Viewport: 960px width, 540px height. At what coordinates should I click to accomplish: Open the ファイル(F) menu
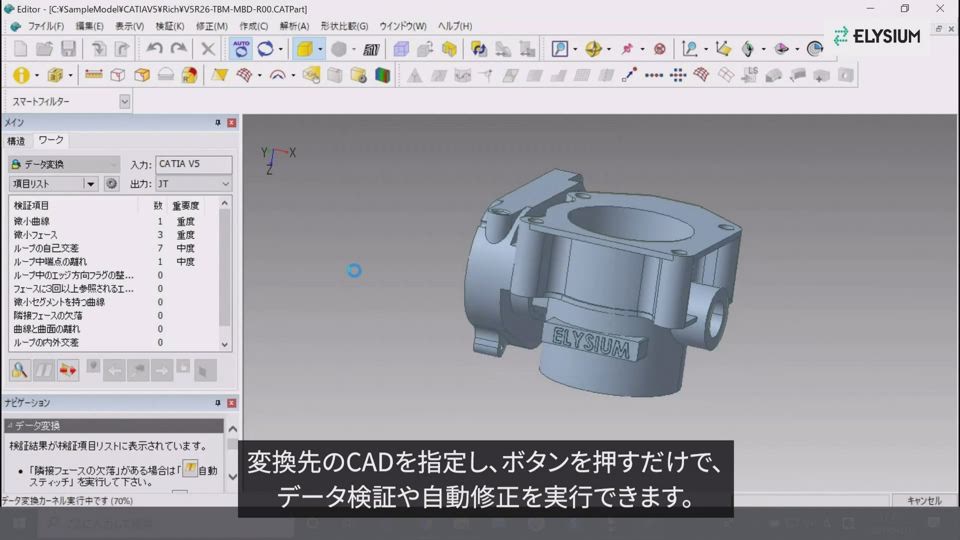pos(45,26)
